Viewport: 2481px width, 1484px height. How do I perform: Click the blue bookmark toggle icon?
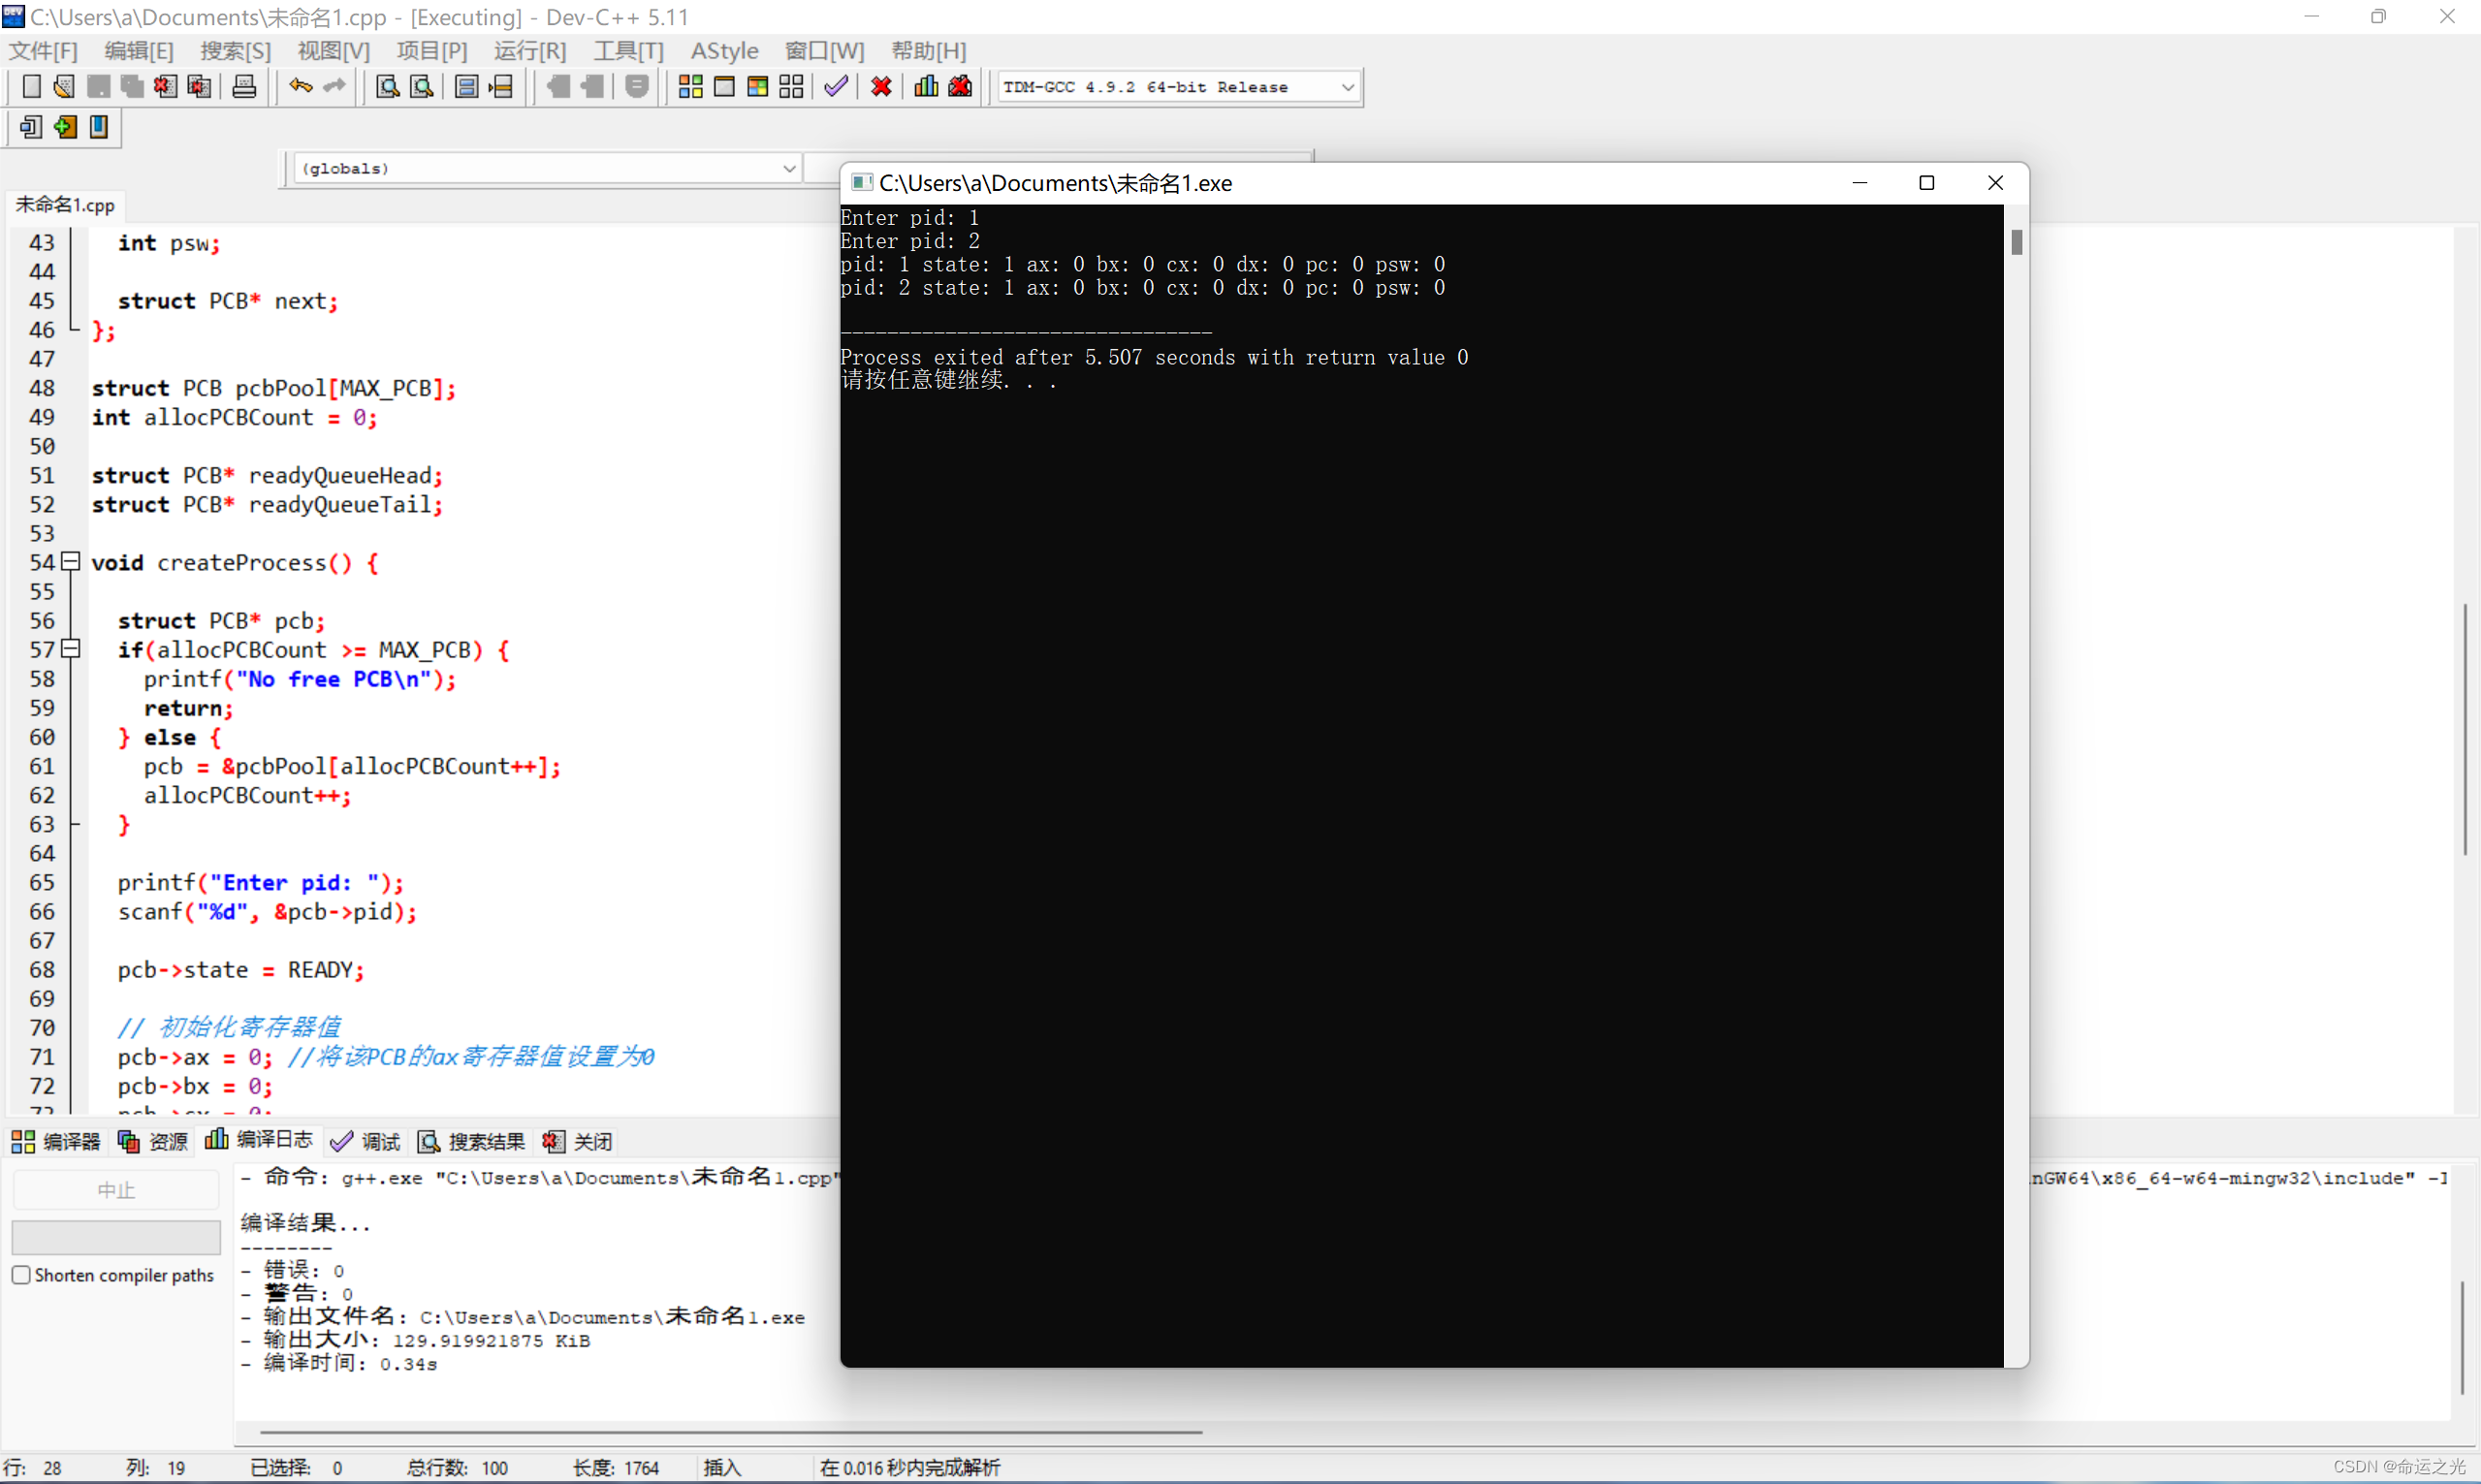point(99,127)
